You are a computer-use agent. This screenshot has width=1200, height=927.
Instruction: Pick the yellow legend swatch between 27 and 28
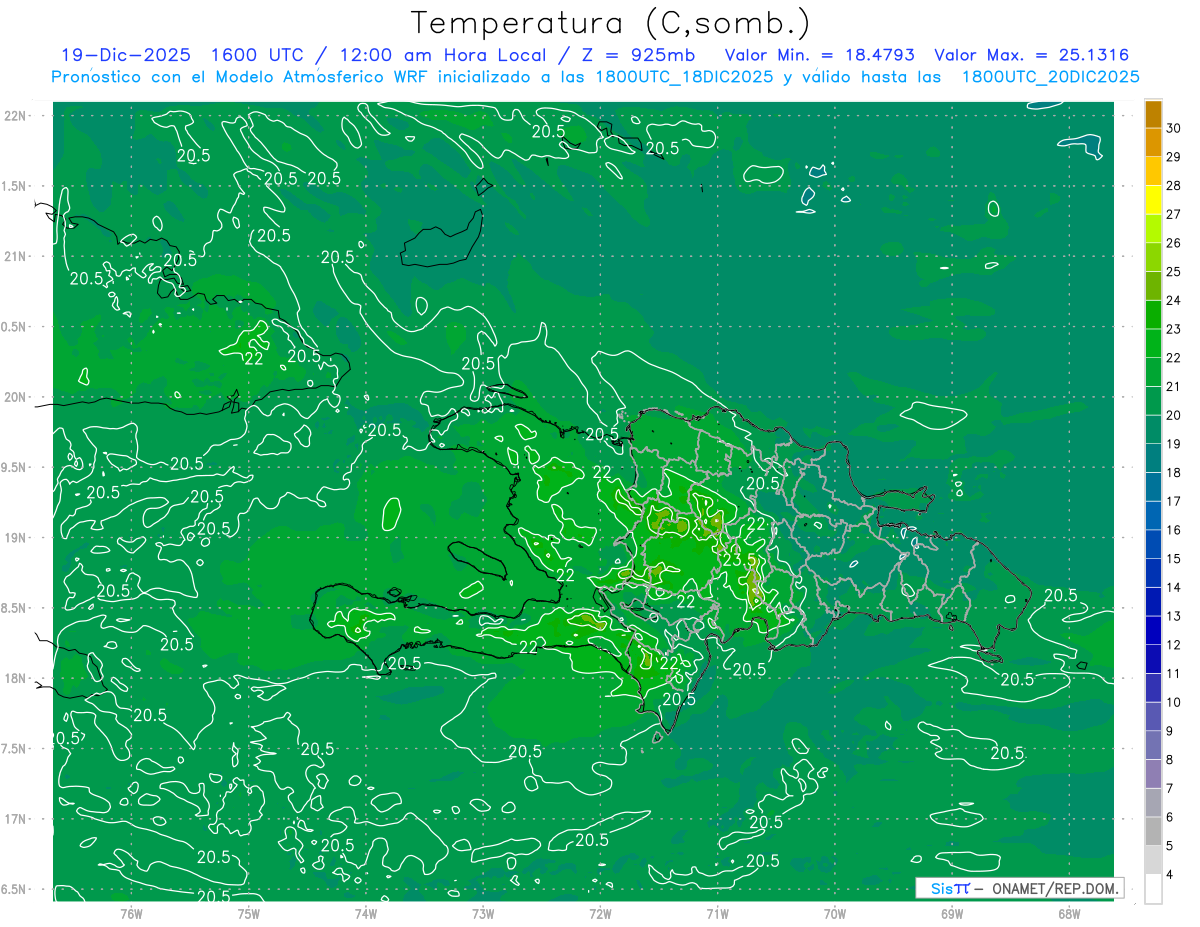tap(1153, 200)
